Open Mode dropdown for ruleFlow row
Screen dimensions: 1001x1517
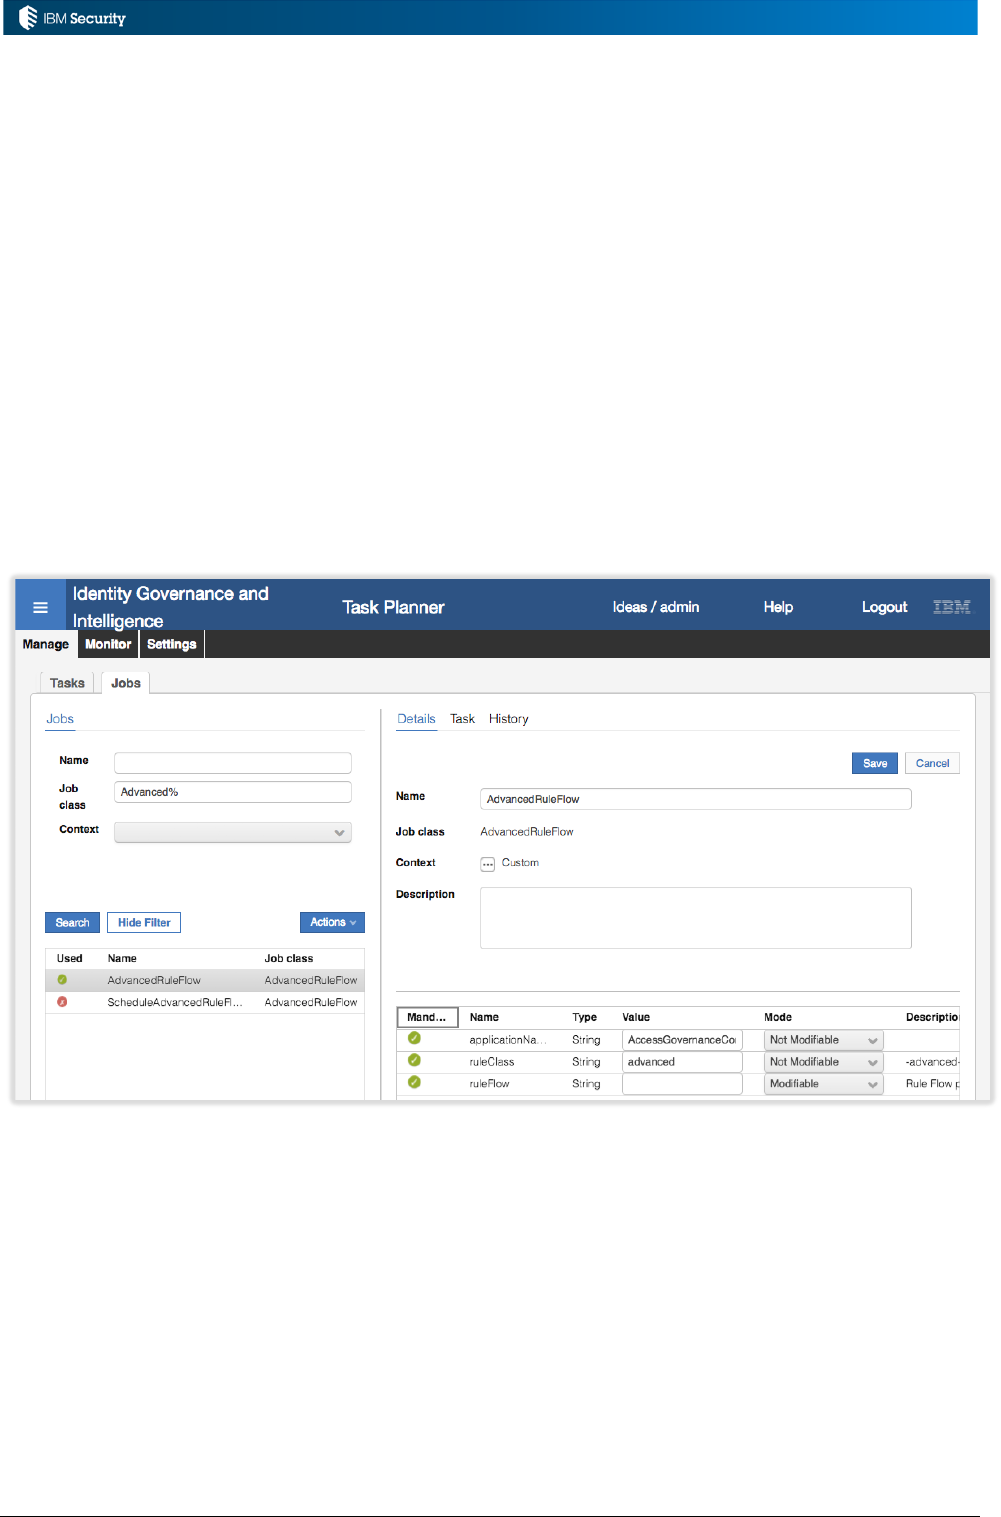(x=824, y=1084)
